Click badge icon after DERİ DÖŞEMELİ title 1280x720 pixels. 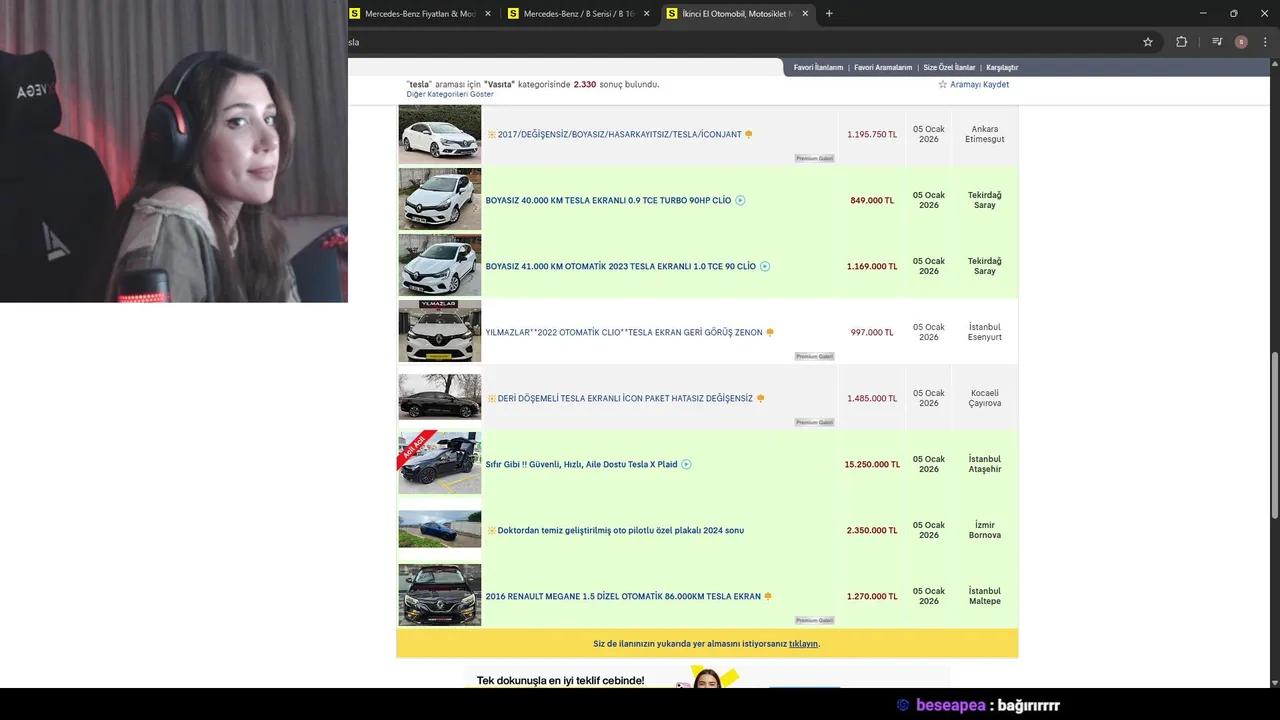pyautogui.click(x=760, y=398)
